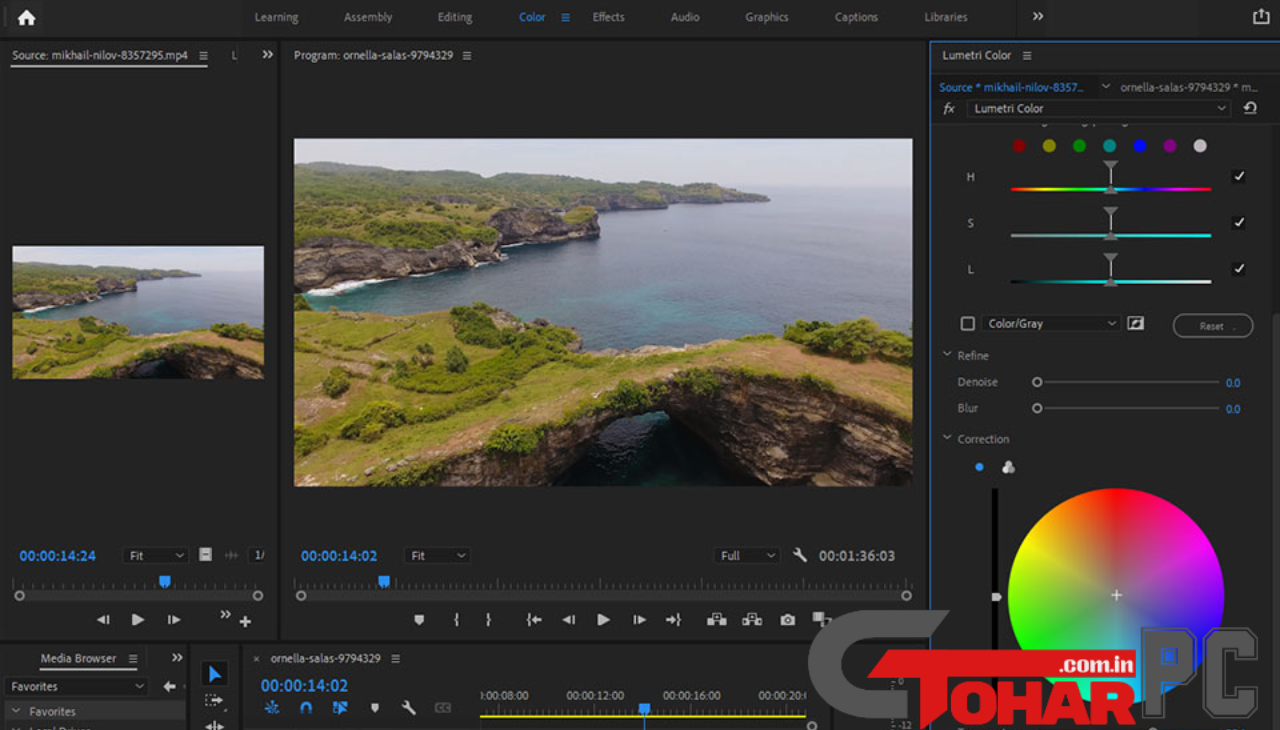Add a marker in the timeline
Image resolution: width=1280 pixels, height=730 pixels.
[375, 707]
